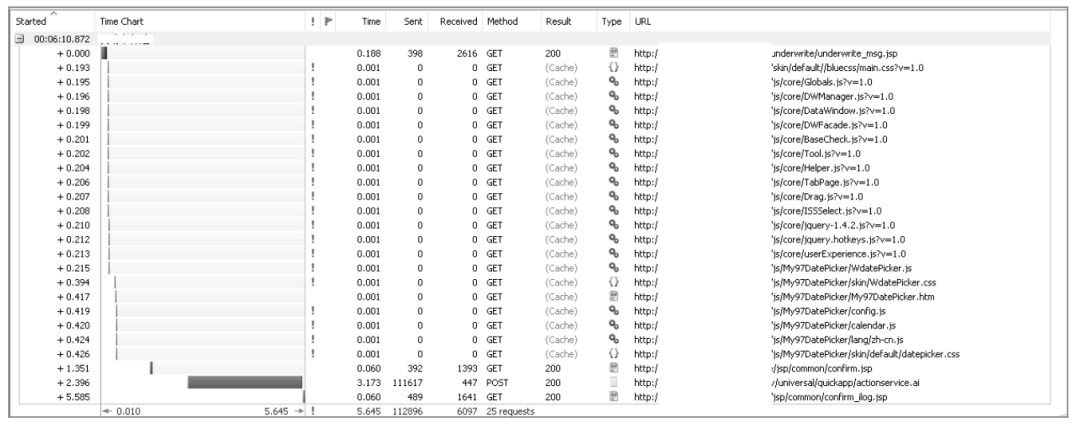The height and width of the screenshot is (429, 1080).
Task: Click the script type icon for BaseCheck.js
Action: click(x=614, y=139)
